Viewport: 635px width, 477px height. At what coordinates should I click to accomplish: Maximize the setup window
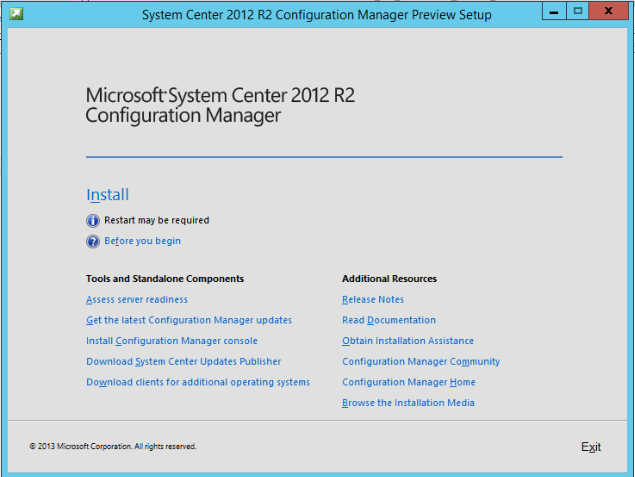pyautogui.click(x=577, y=11)
